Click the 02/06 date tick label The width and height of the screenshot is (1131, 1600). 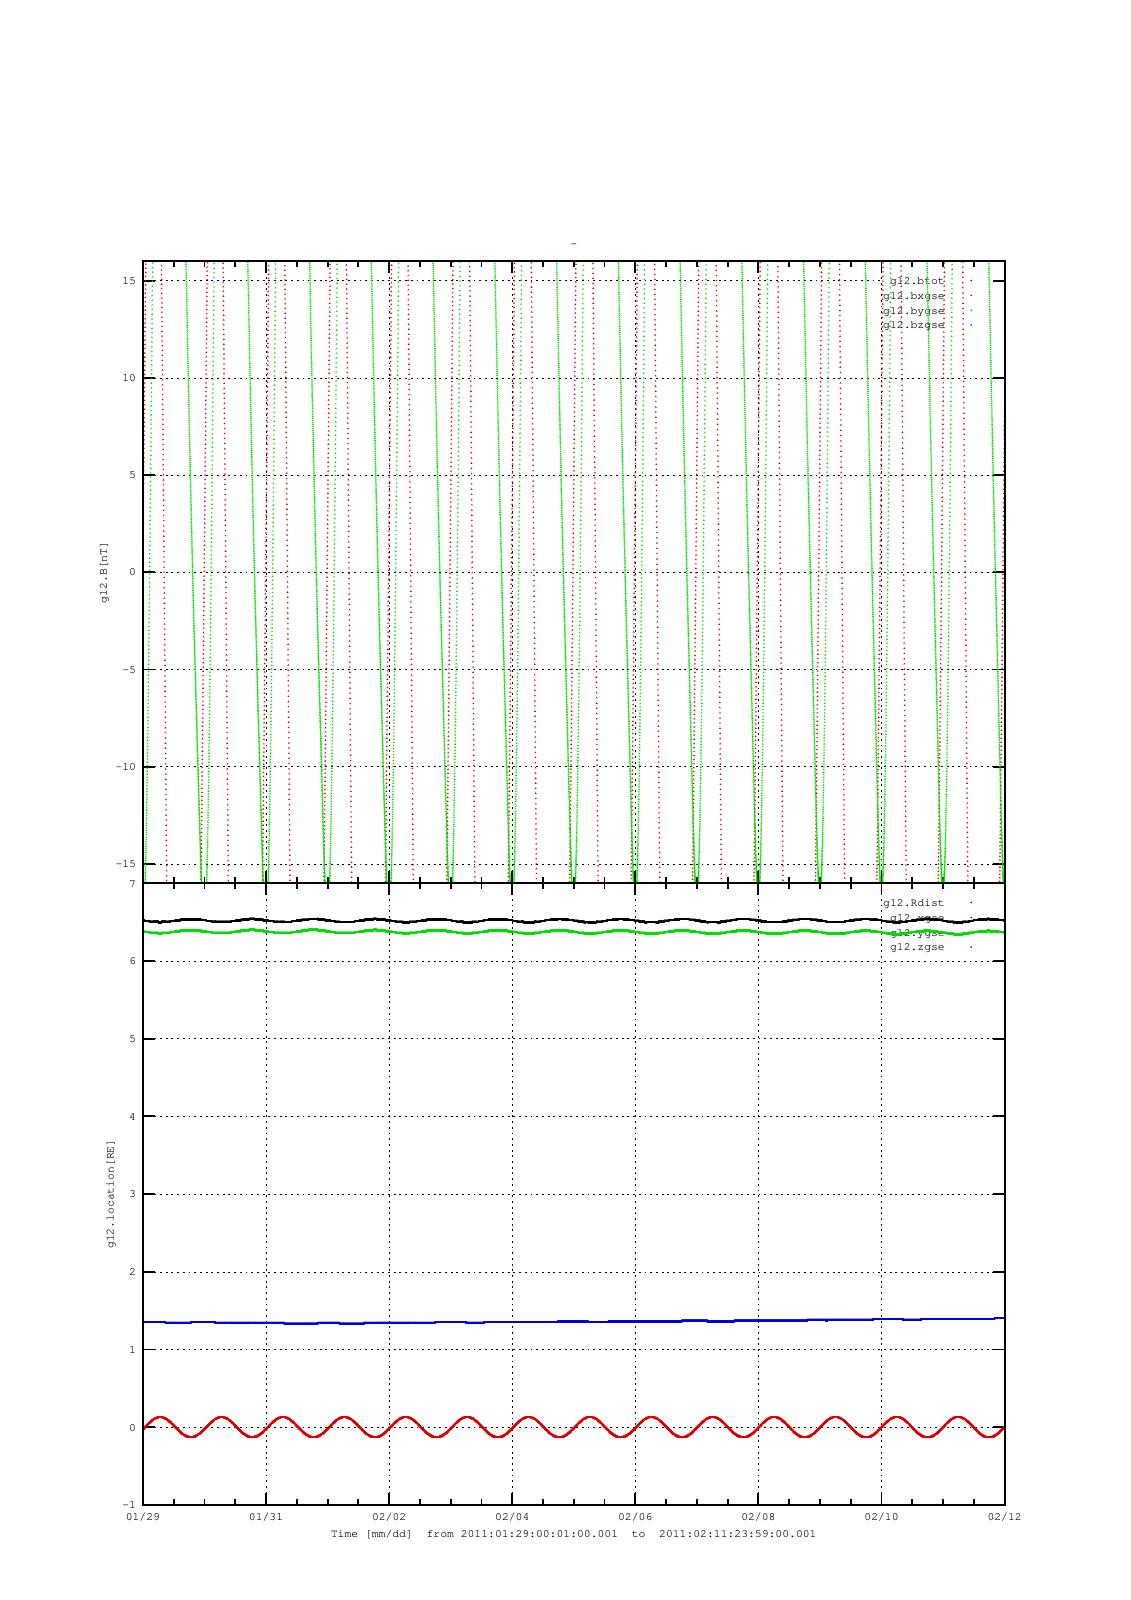tap(635, 1516)
